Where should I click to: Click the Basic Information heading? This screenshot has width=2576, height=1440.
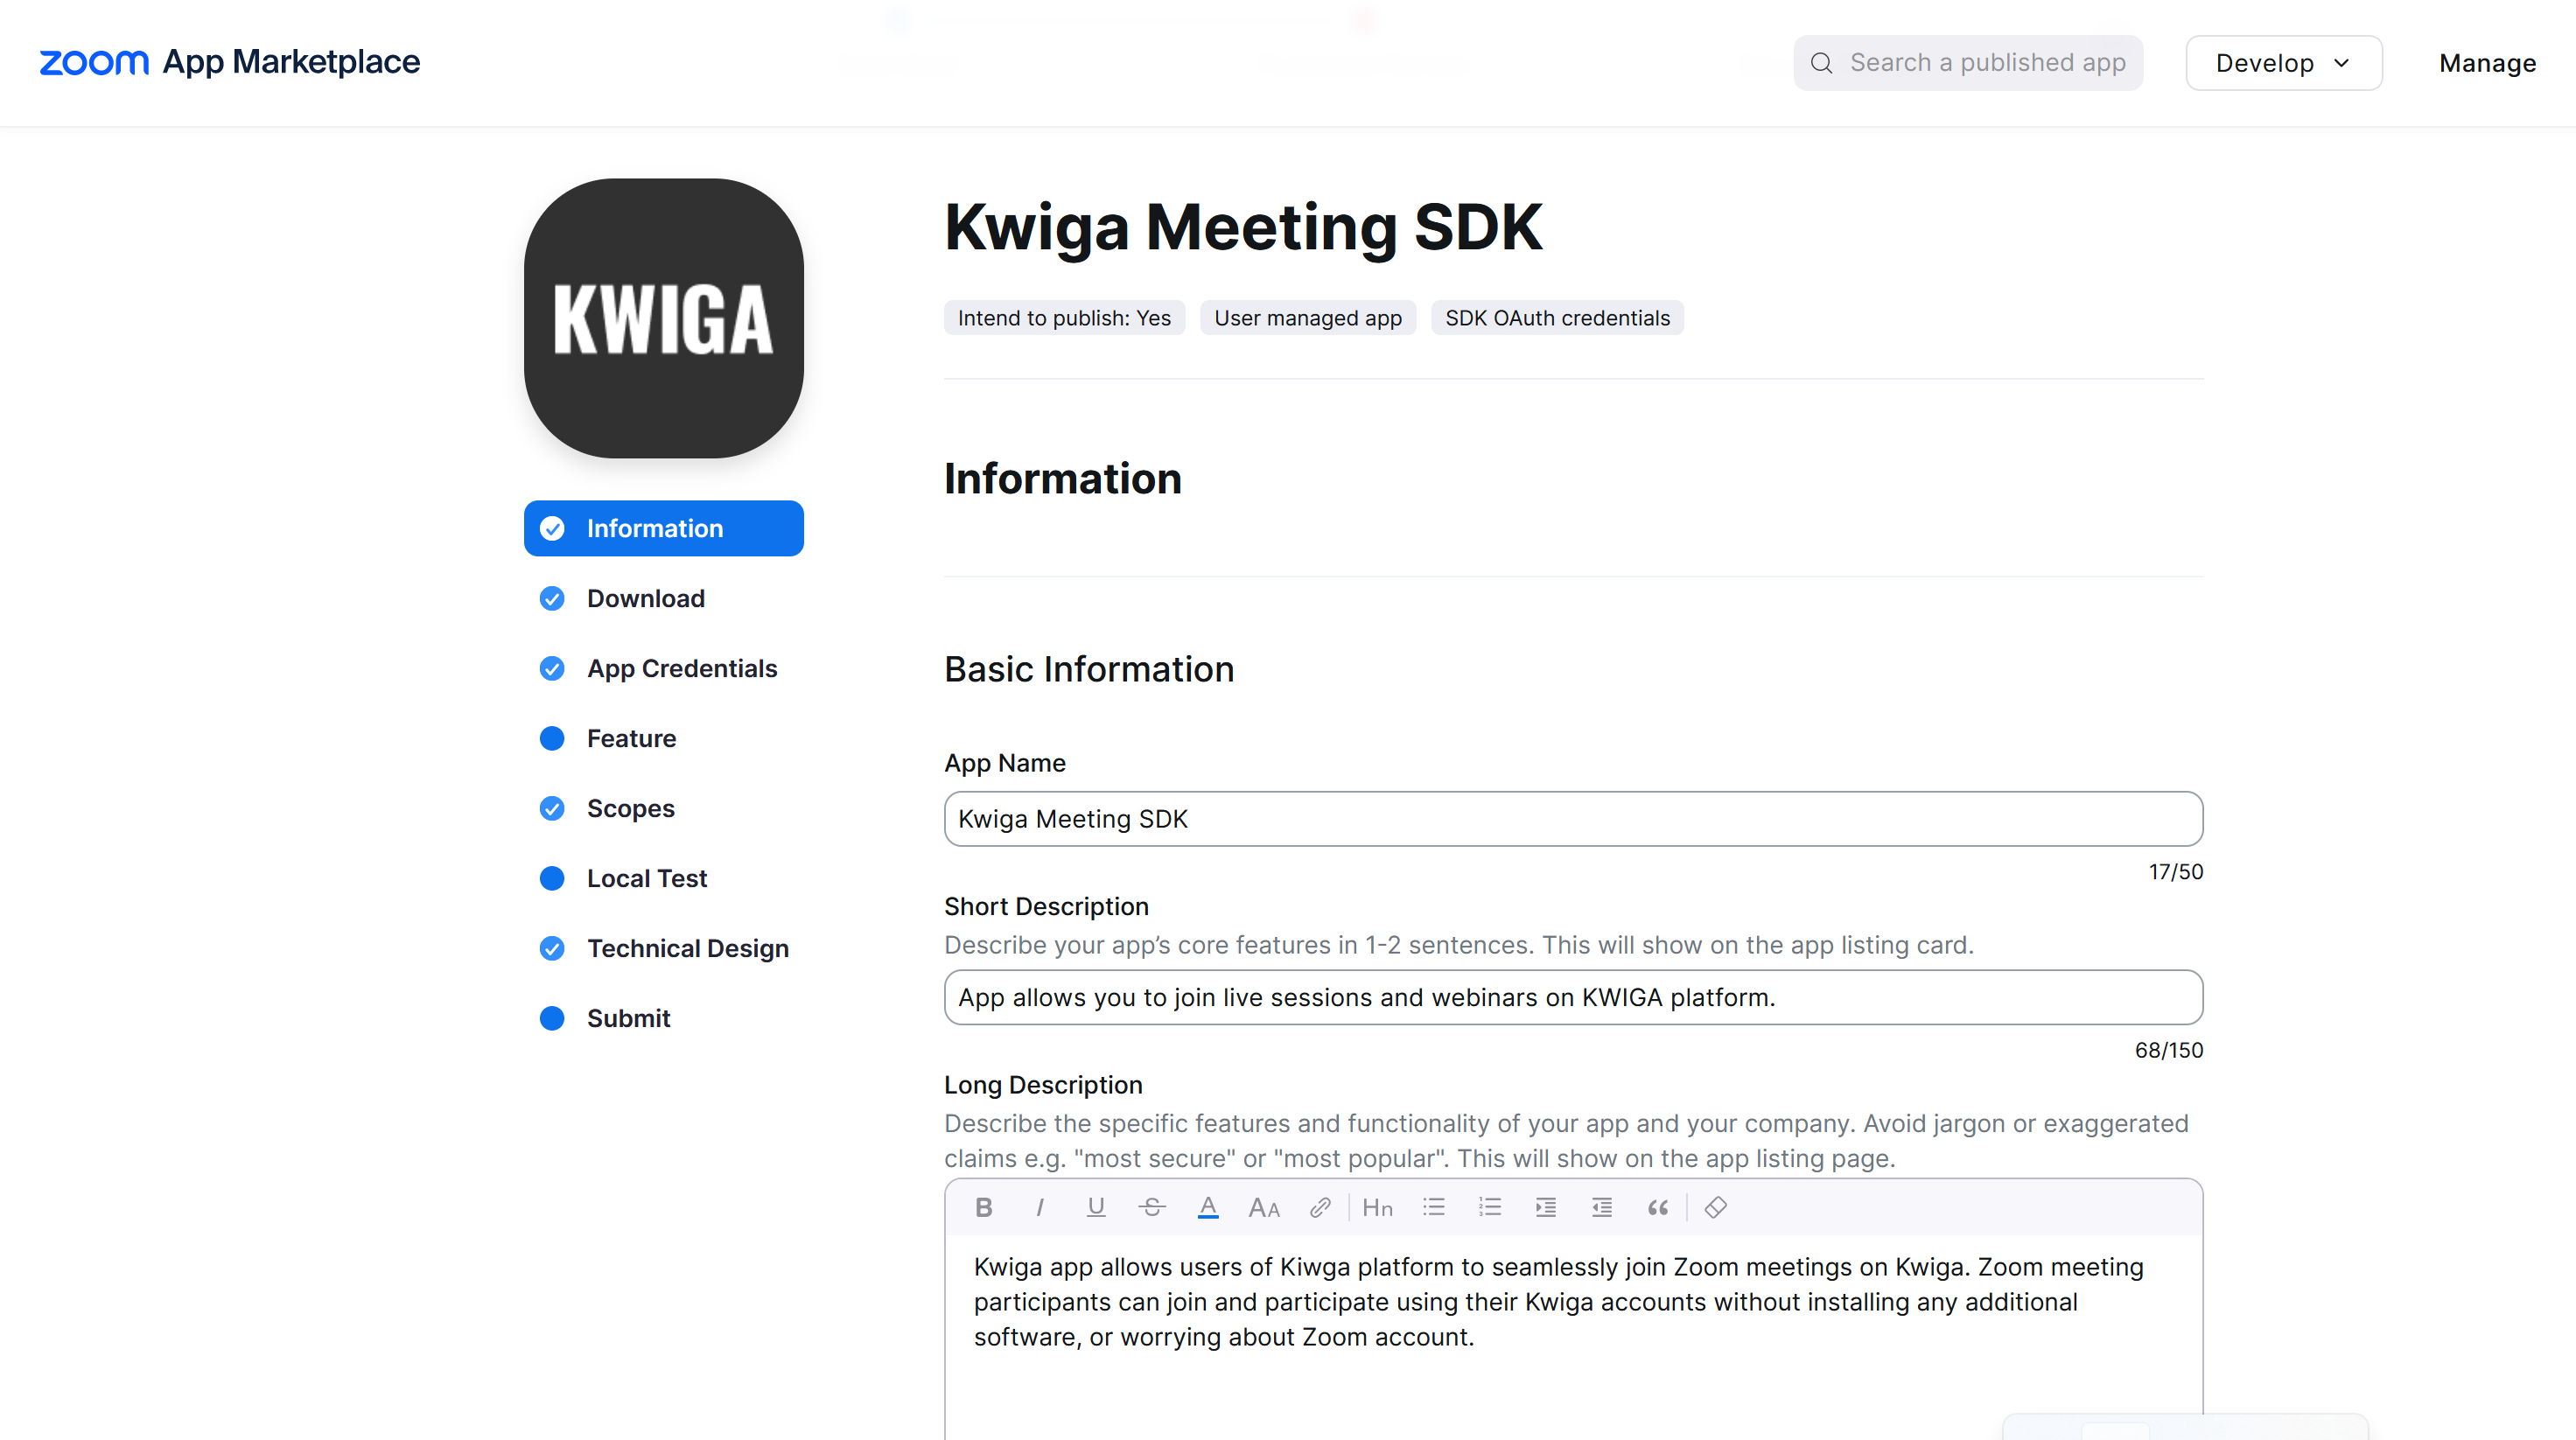click(x=1089, y=669)
